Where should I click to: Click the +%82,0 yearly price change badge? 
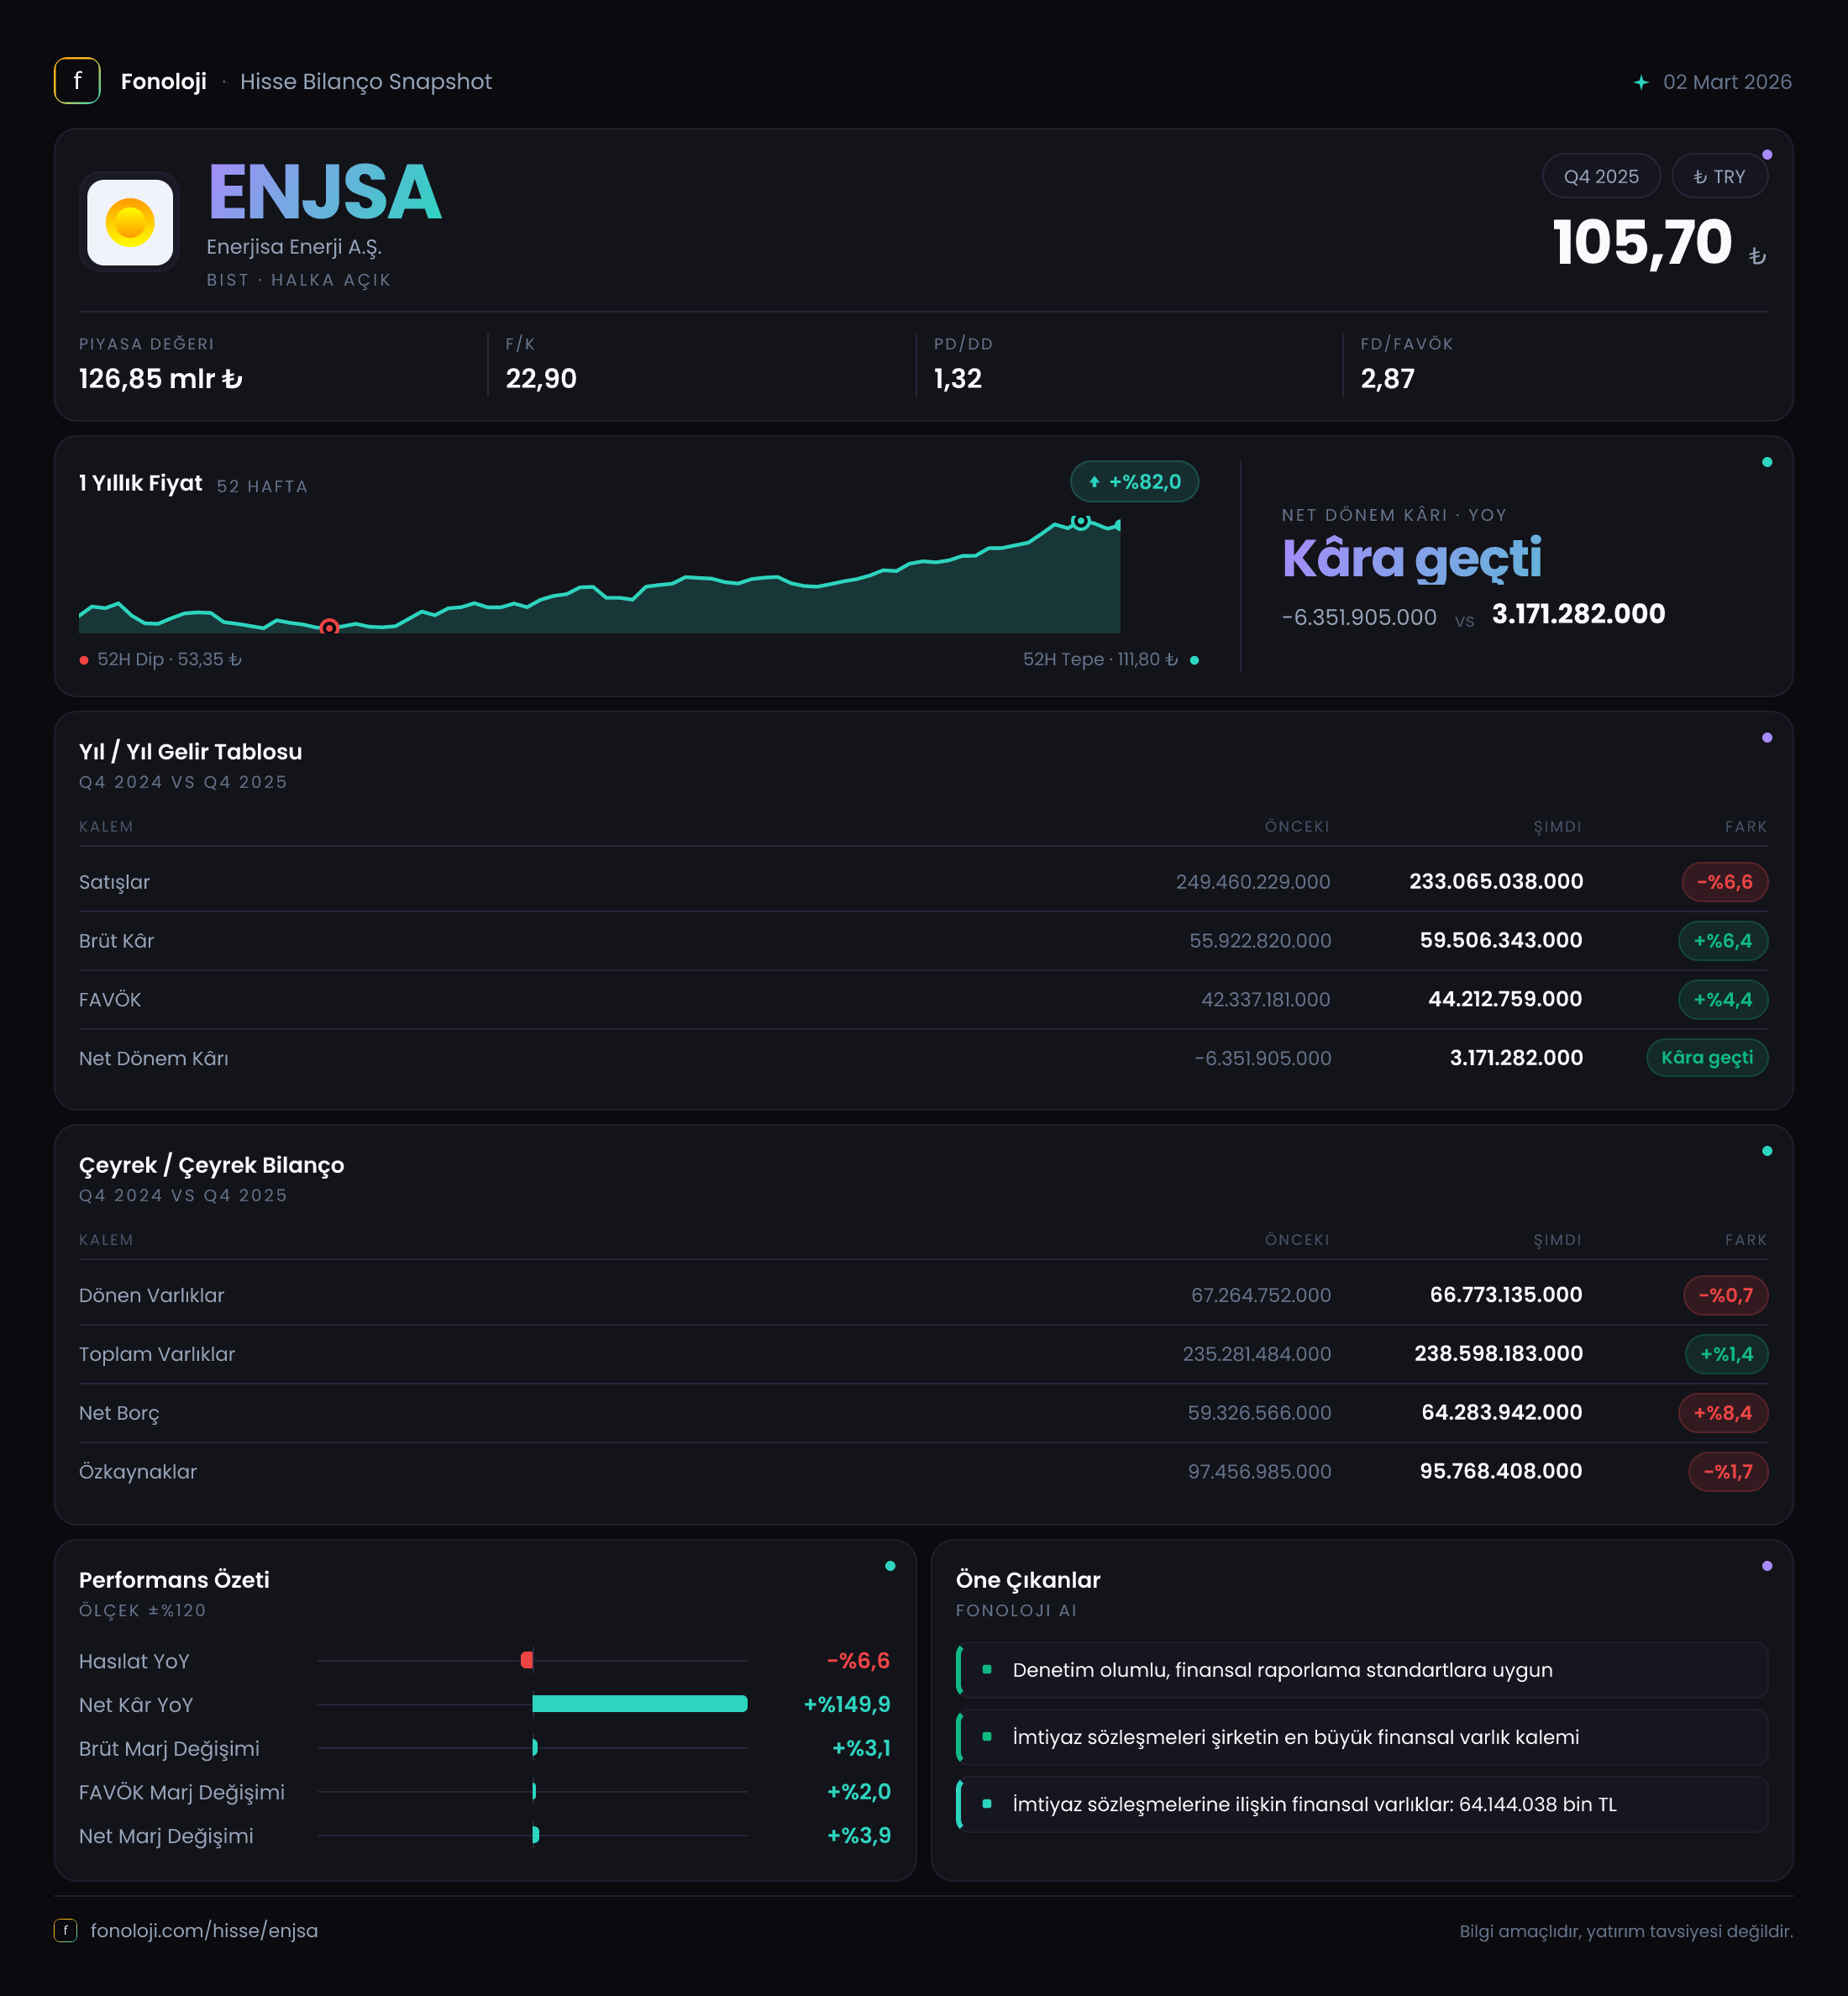[x=1134, y=482]
